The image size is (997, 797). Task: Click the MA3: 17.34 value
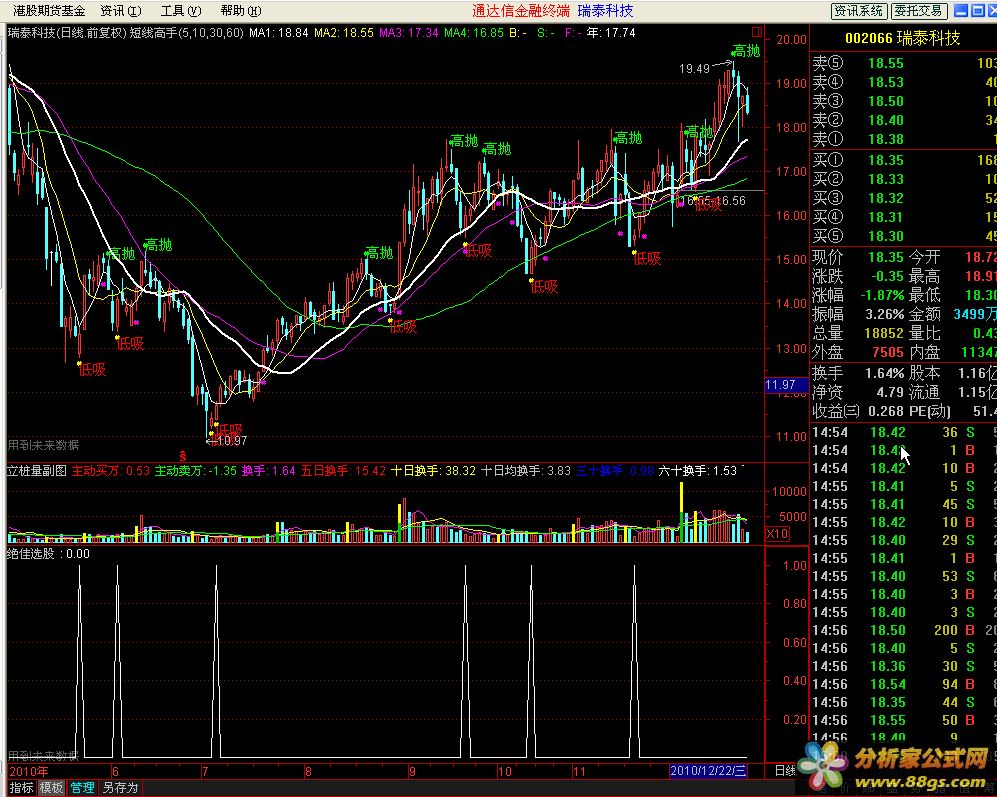coord(409,32)
